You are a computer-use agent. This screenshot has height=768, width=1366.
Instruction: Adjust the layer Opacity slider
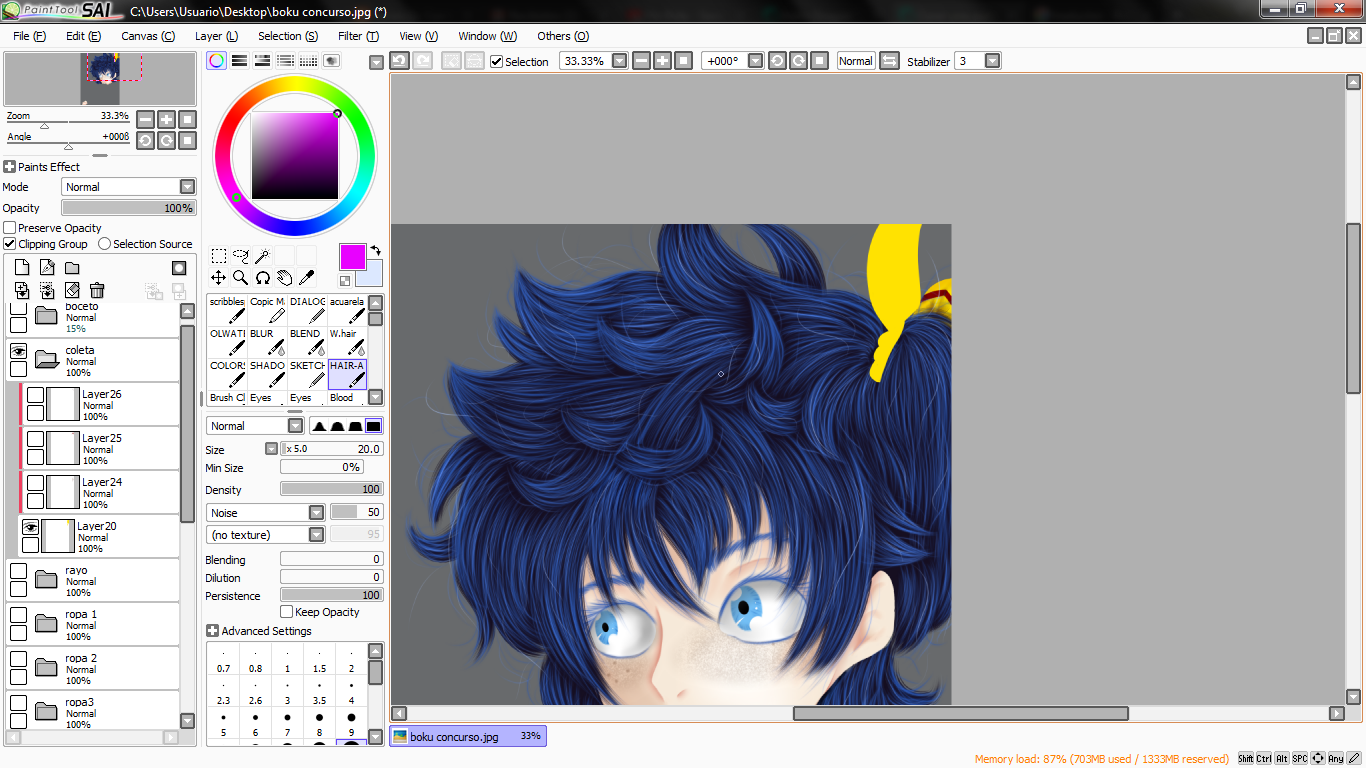129,208
